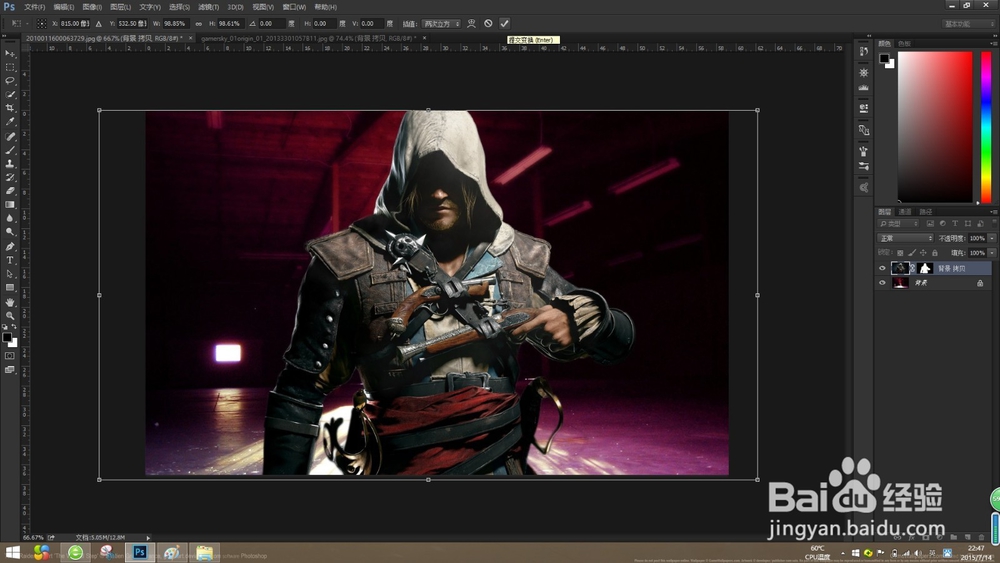Screen dimensions: 1000x563
Task: Filter layers by type layer T icon
Action: click(x=955, y=224)
